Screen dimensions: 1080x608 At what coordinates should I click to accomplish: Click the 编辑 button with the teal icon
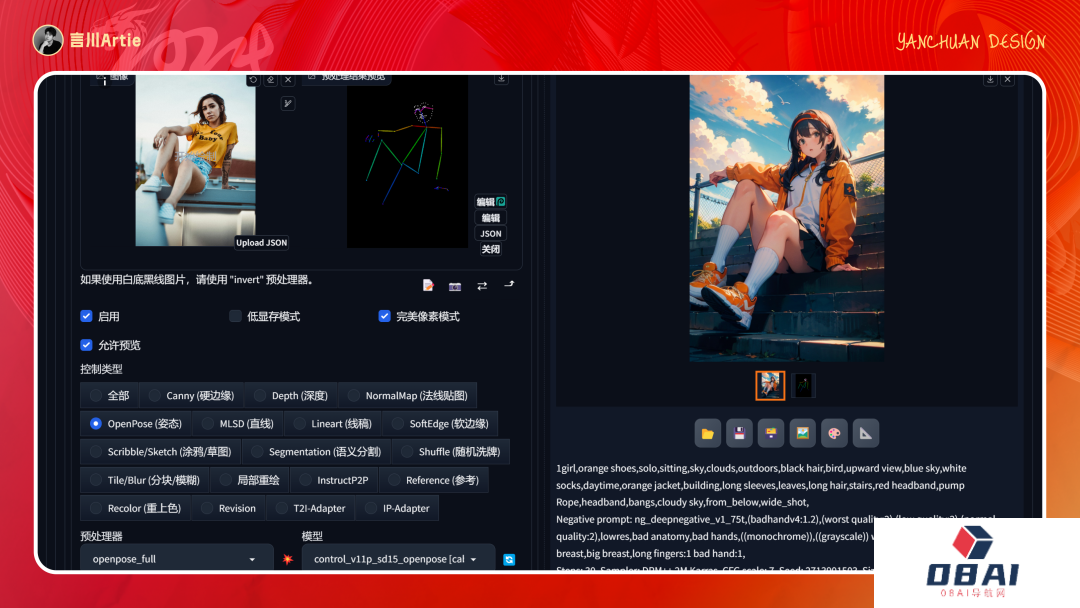point(491,202)
